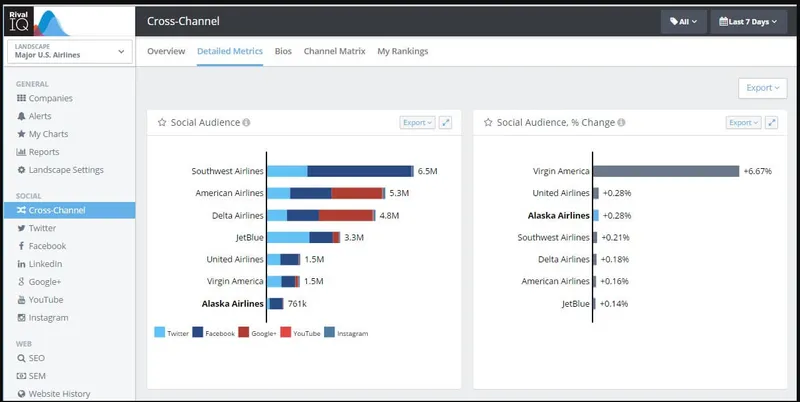The height and width of the screenshot is (402, 800).
Task: Click the LinkedIn icon in sidebar
Action: pyautogui.click(x=21, y=264)
